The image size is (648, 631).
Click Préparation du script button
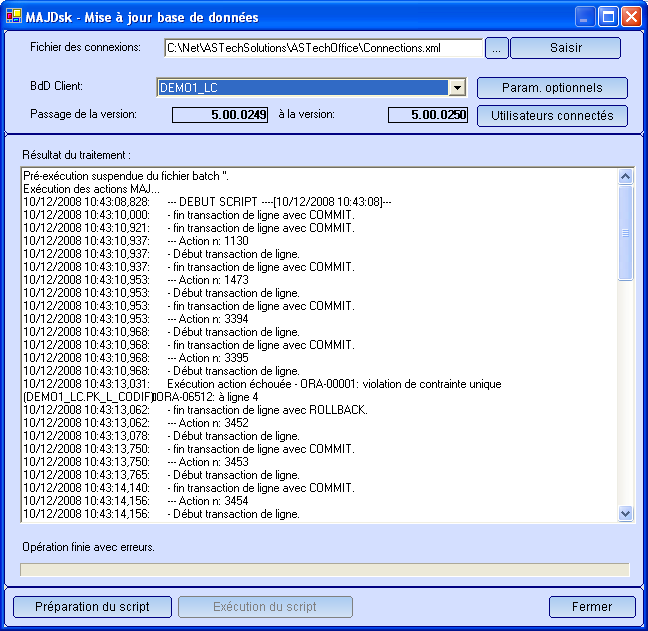pos(92,607)
